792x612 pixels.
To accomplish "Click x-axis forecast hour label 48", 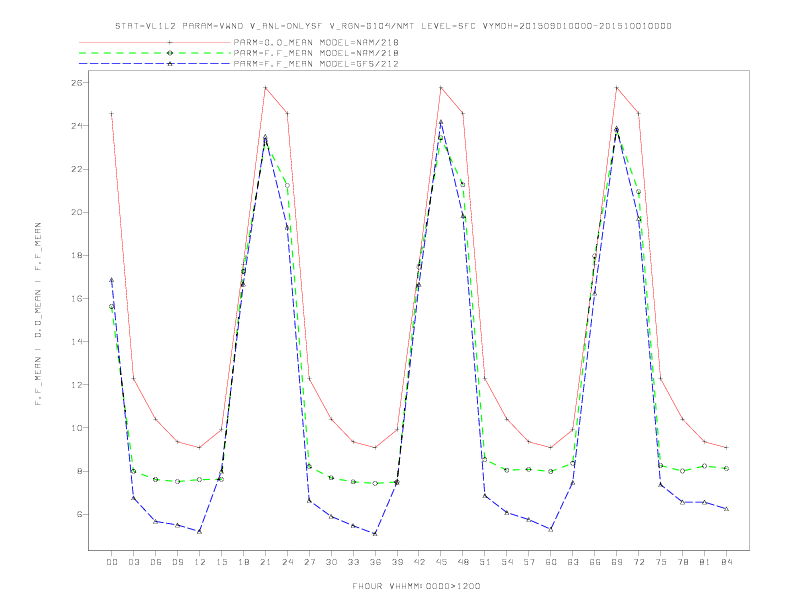I will pos(463,562).
